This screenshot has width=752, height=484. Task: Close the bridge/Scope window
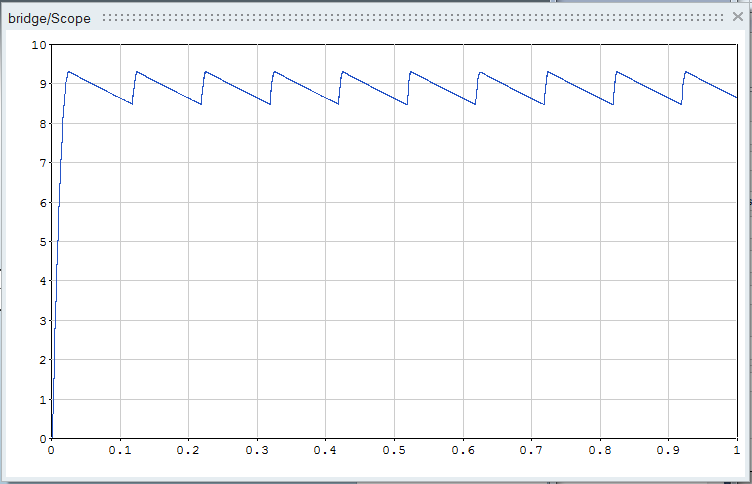(x=737, y=17)
